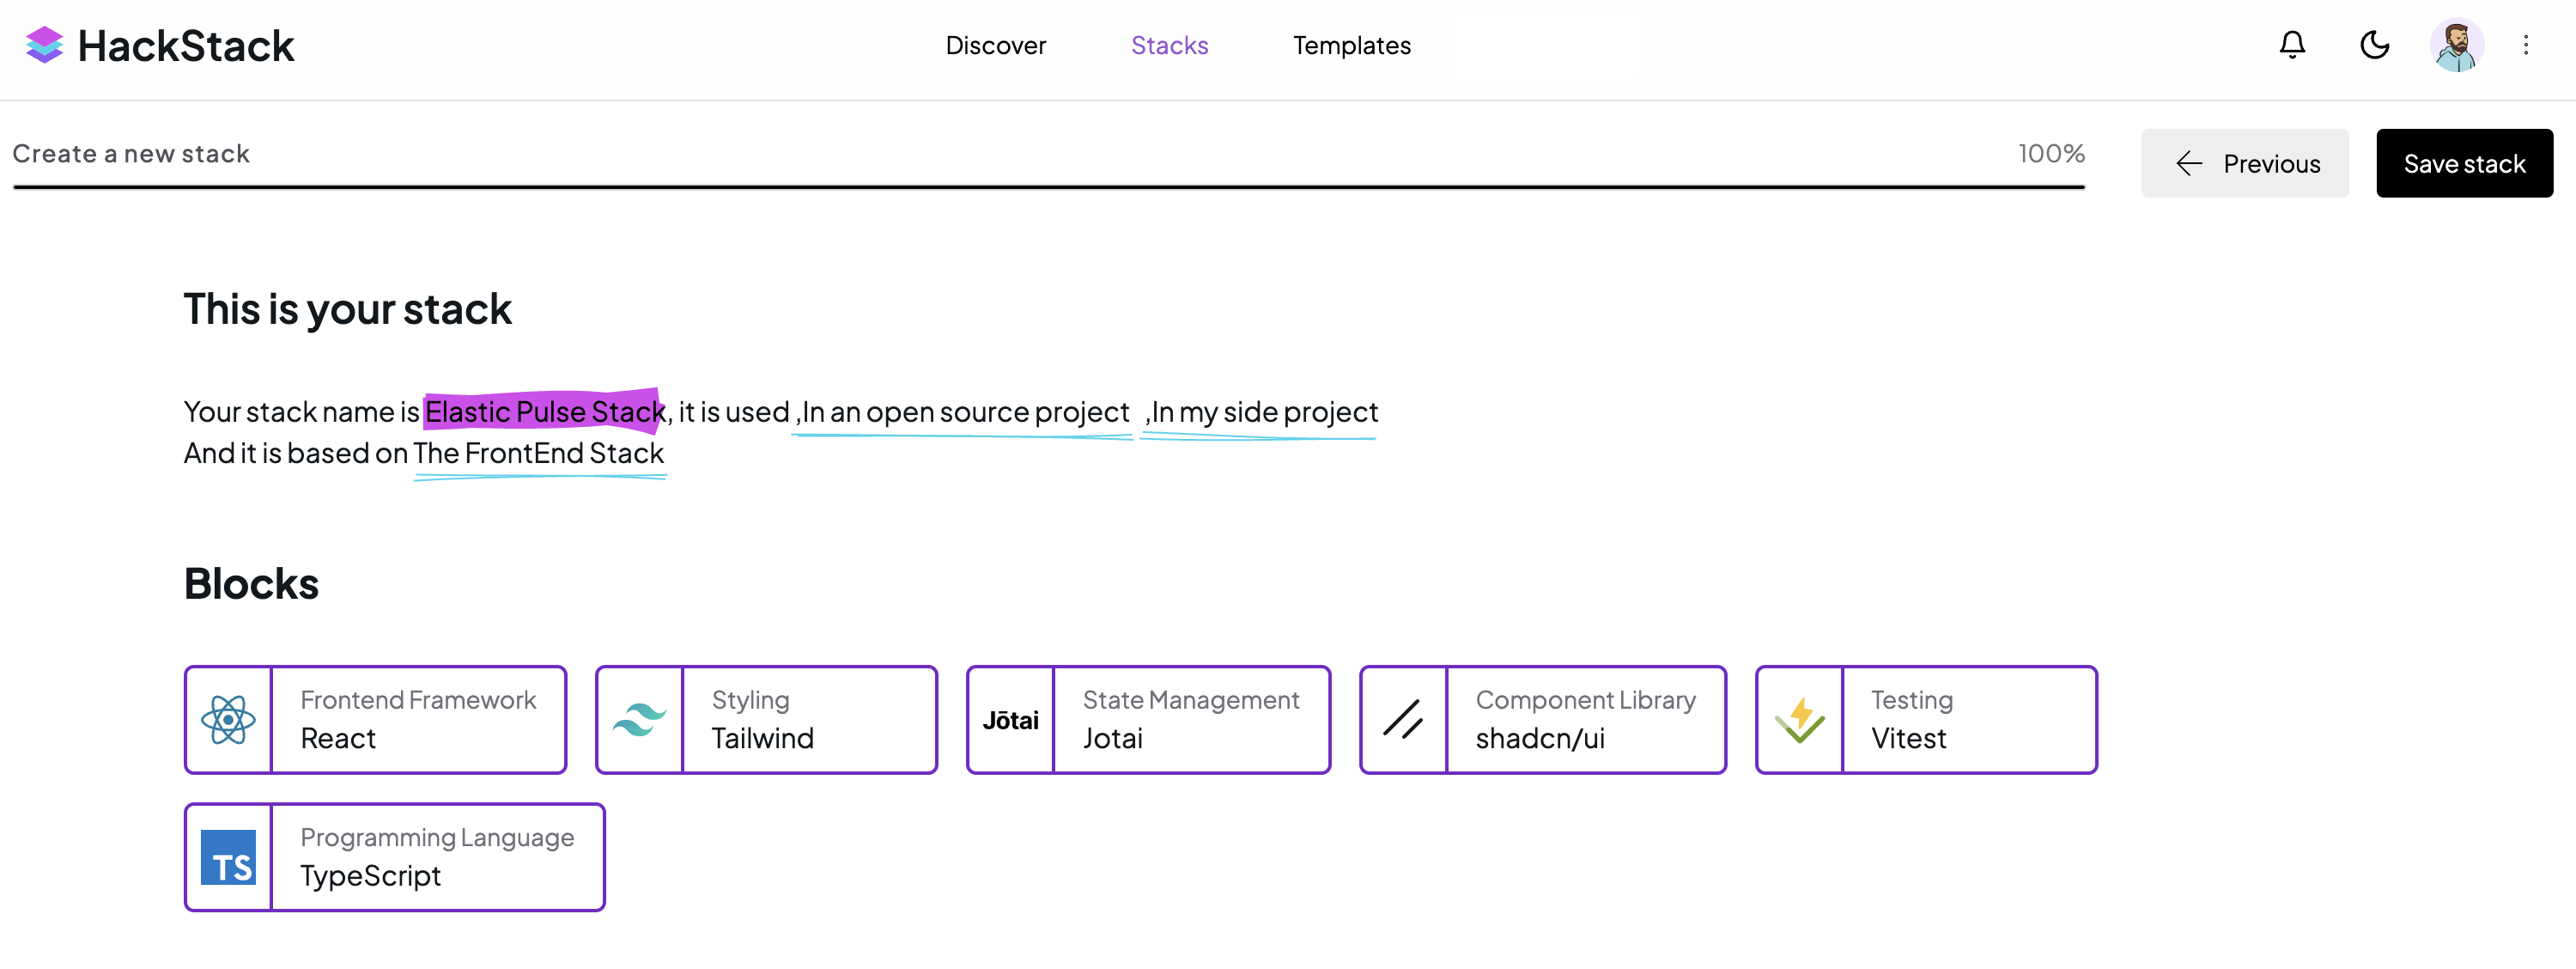
Task: Click the shadcn/ui slash icon
Action: pyautogui.click(x=1403, y=720)
